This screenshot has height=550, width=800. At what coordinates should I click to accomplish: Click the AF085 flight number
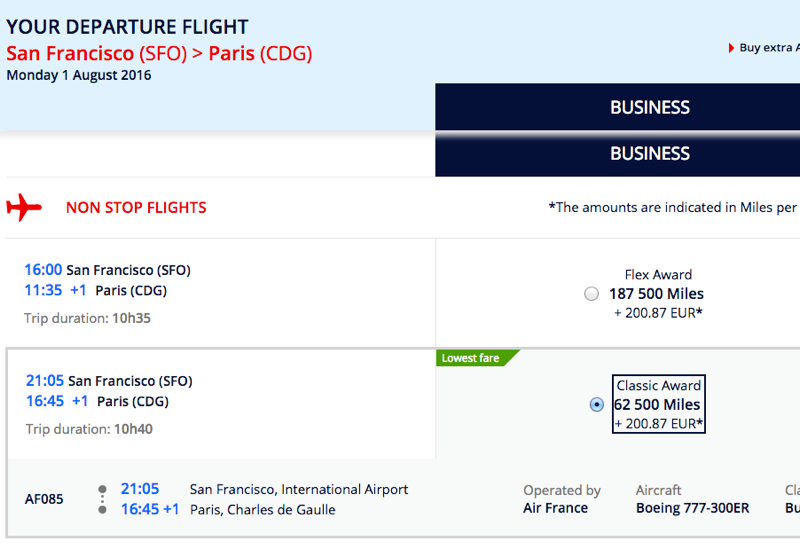[44, 499]
